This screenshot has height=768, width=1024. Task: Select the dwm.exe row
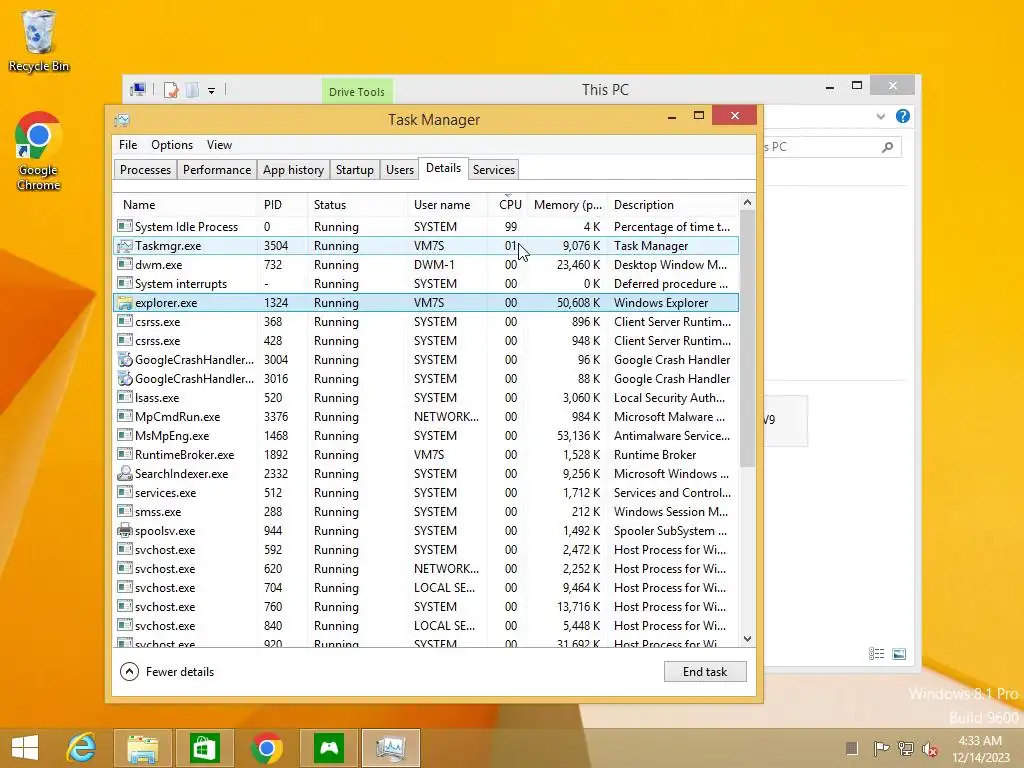[426, 264]
